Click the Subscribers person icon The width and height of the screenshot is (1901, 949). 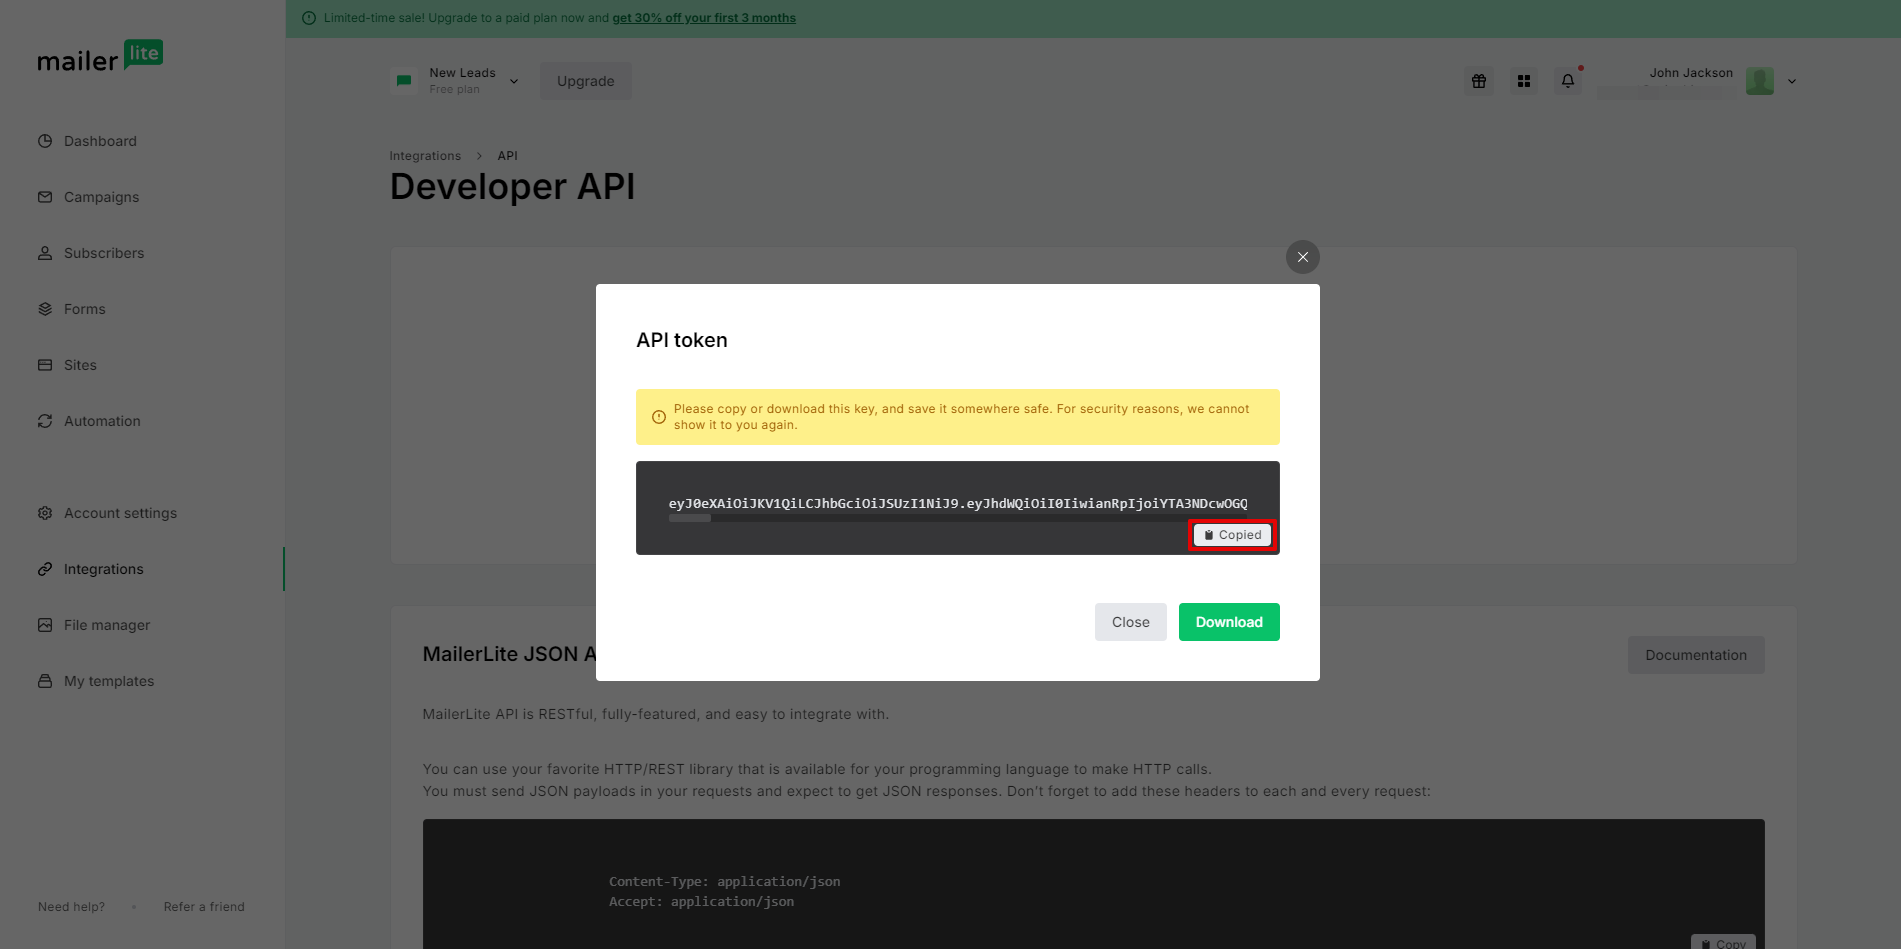pos(45,253)
